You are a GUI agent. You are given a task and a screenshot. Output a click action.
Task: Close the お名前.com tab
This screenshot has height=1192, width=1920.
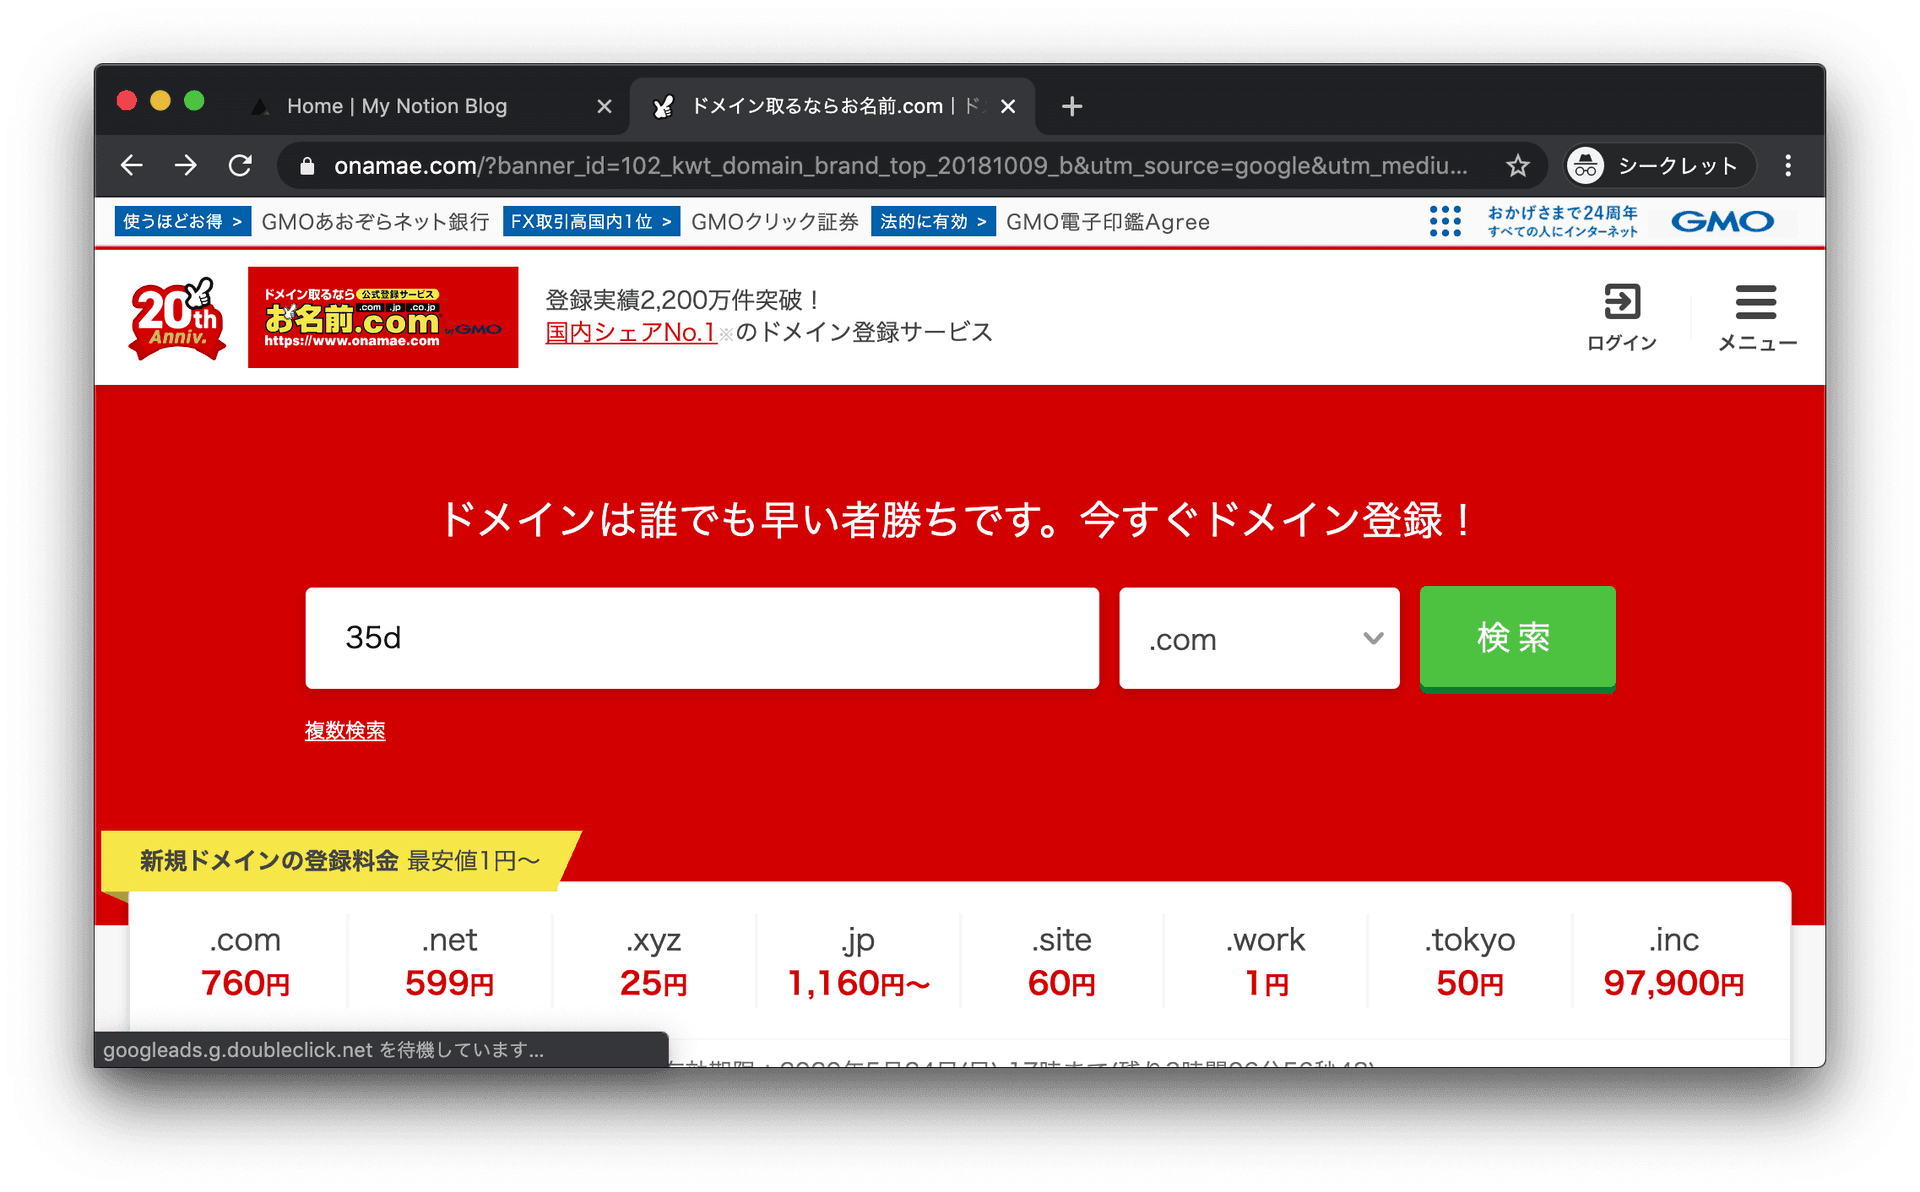tap(1008, 106)
